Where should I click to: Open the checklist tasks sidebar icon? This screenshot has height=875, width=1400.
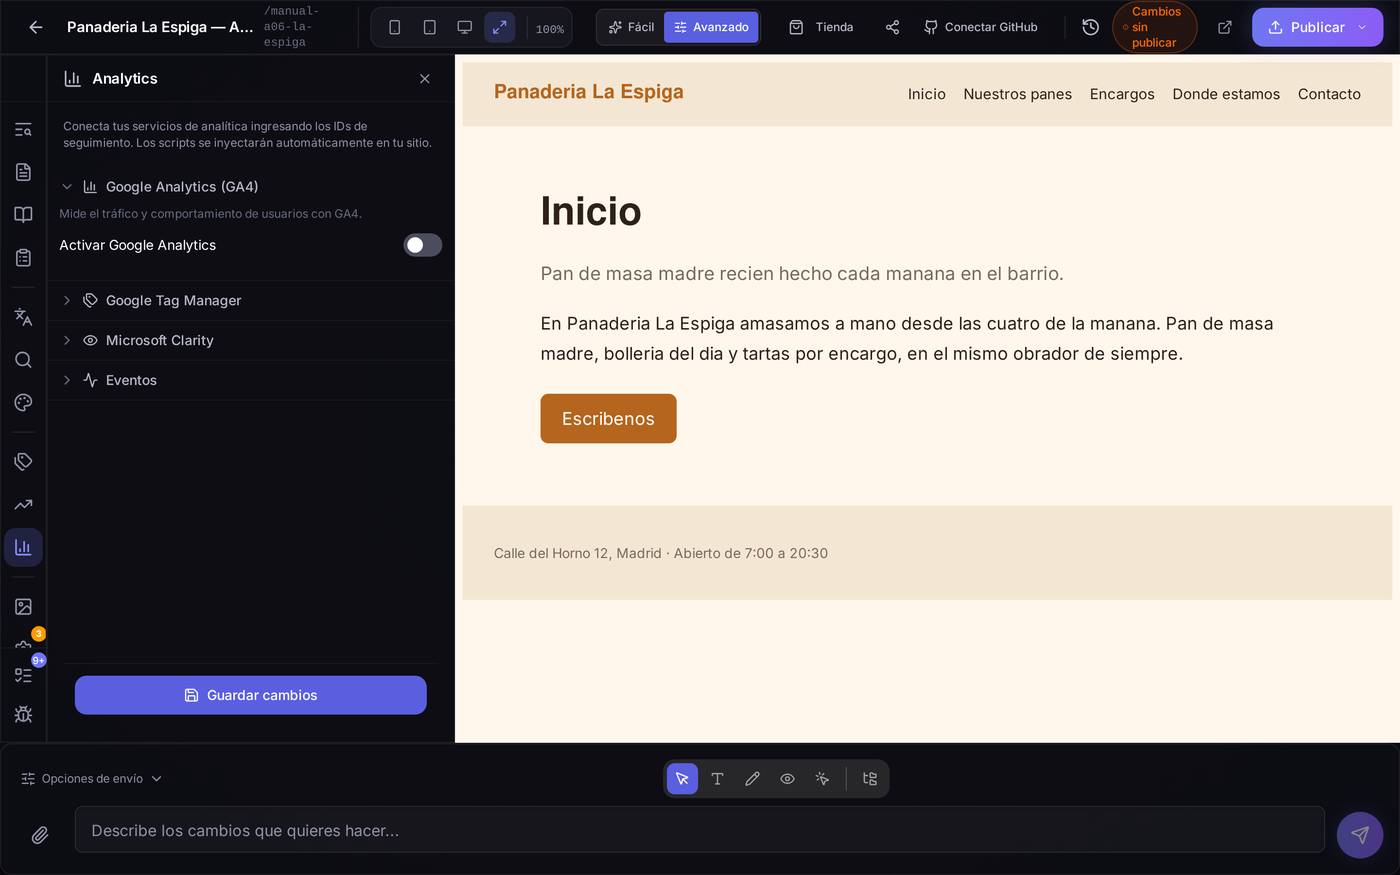[x=23, y=675]
